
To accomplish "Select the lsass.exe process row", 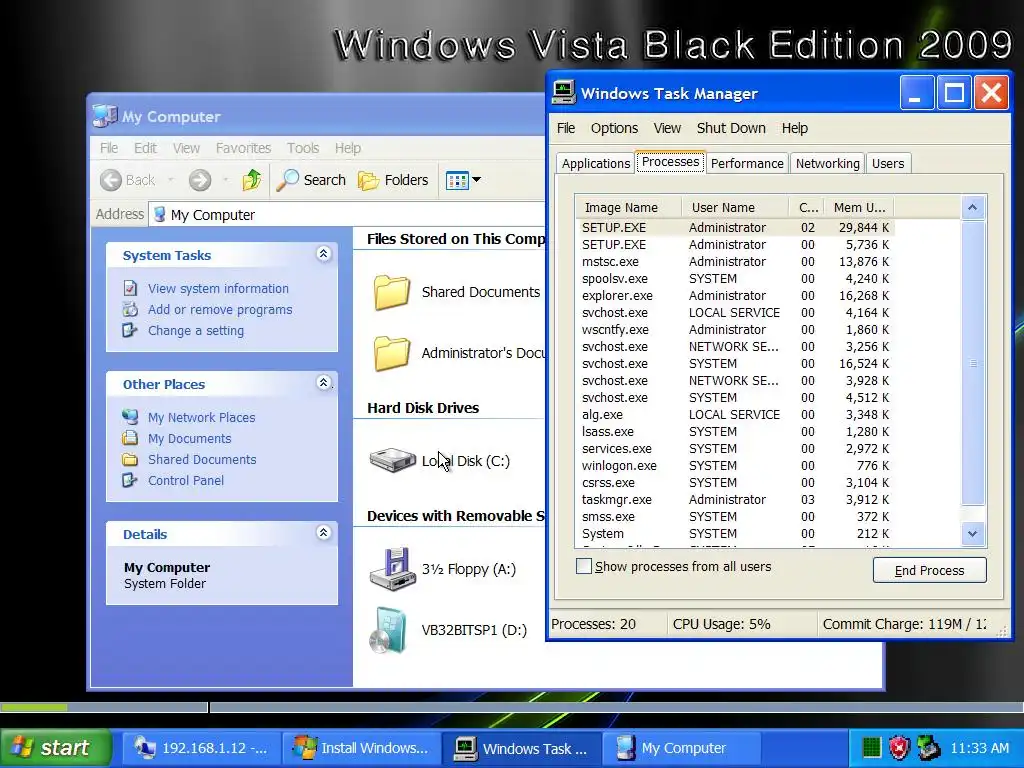I will point(735,431).
